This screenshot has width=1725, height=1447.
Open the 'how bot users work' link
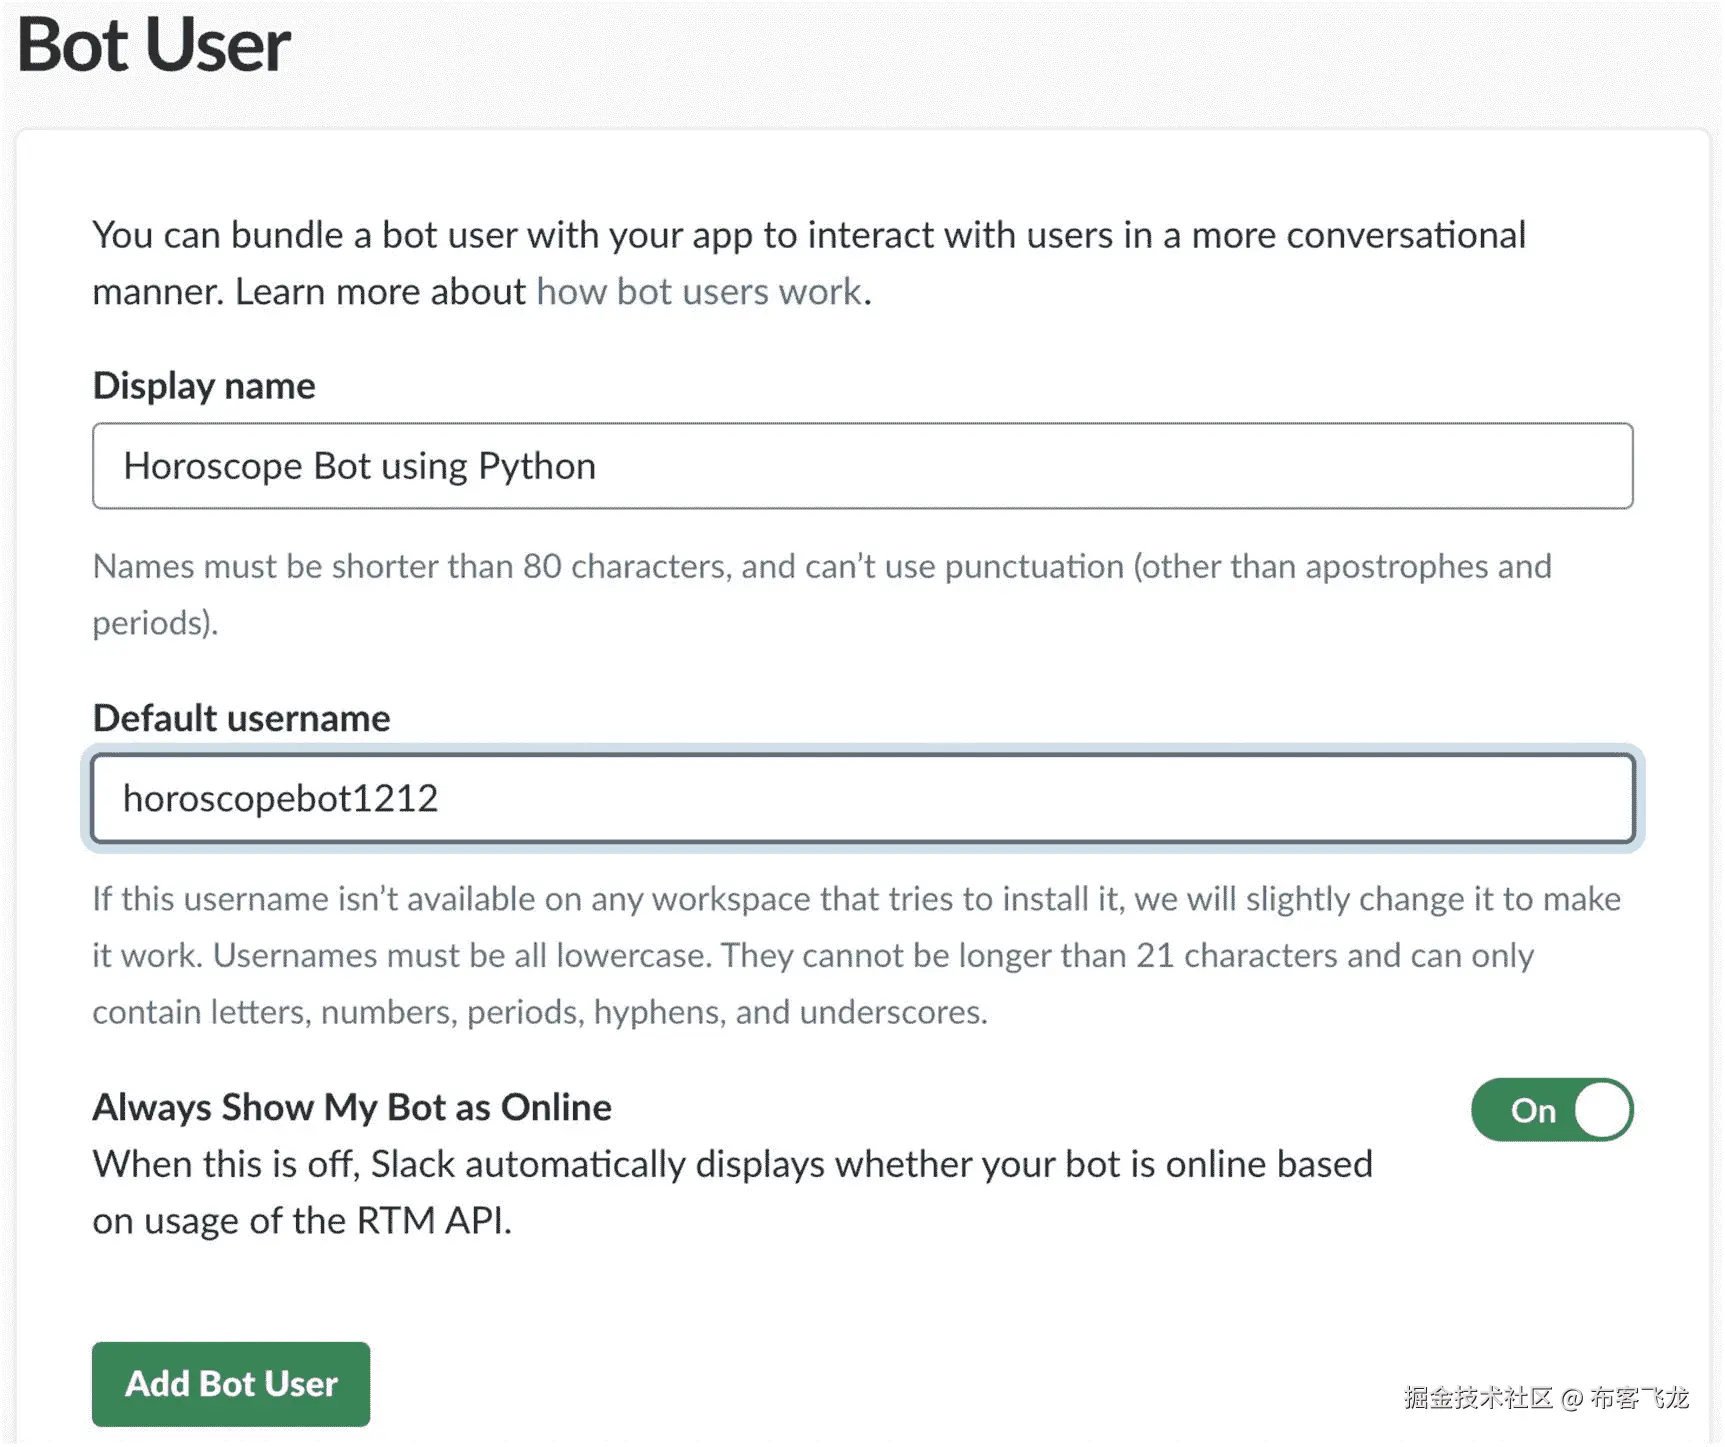[699, 292]
